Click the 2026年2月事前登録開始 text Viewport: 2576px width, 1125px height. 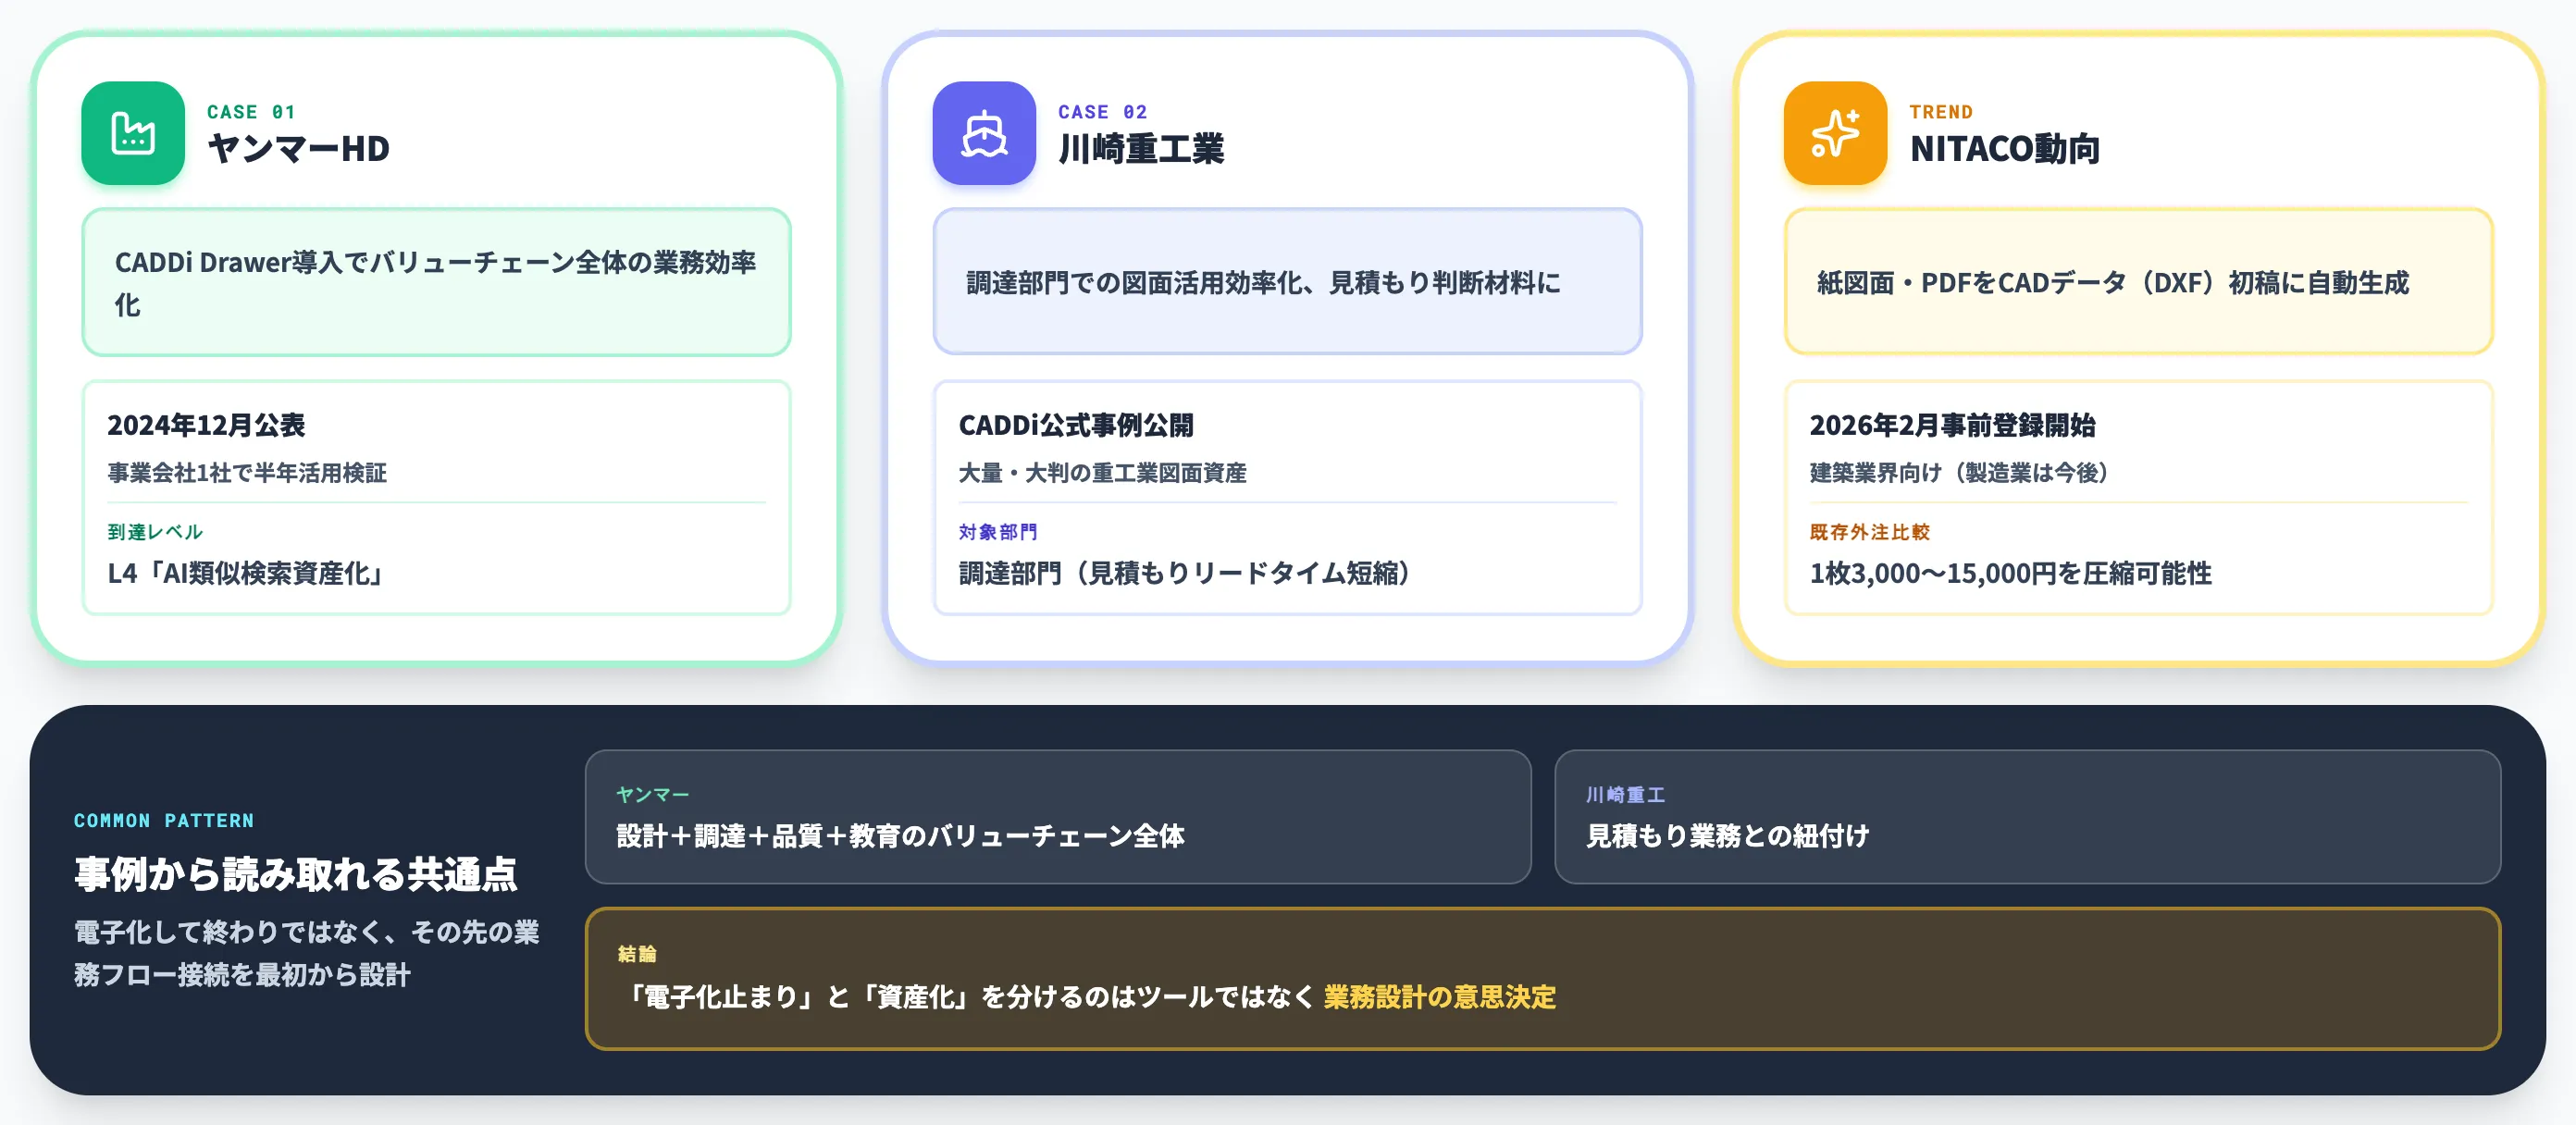pos(1952,425)
